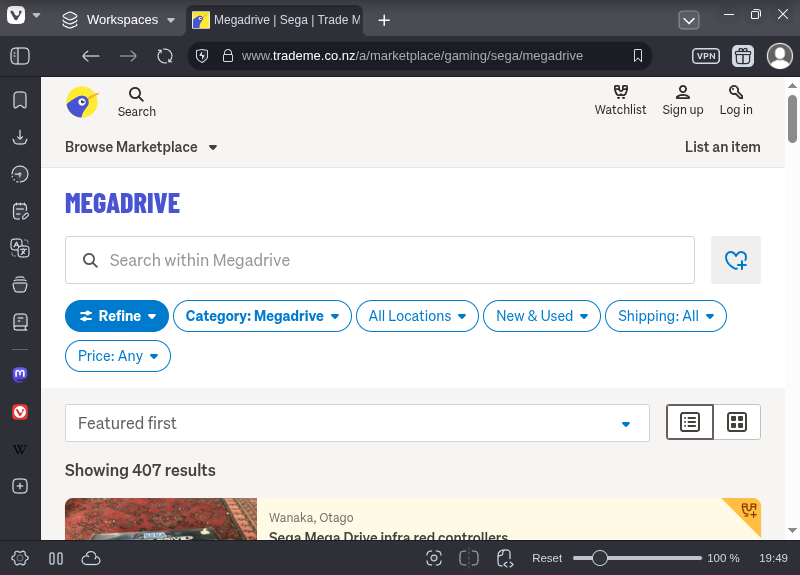Reload the current page
This screenshot has width=800, height=575.
point(165,56)
